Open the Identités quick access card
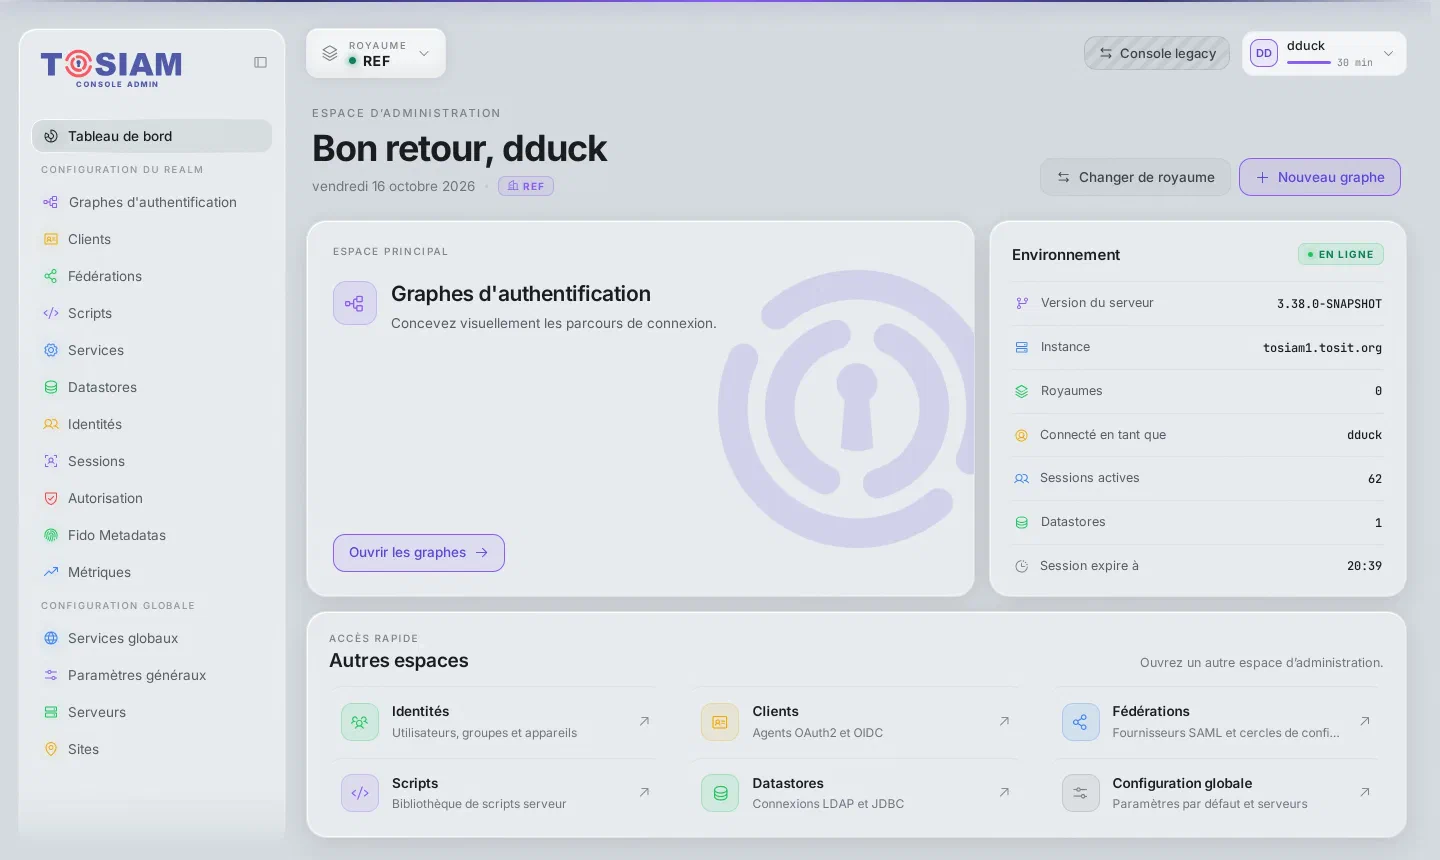 point(497,721)
